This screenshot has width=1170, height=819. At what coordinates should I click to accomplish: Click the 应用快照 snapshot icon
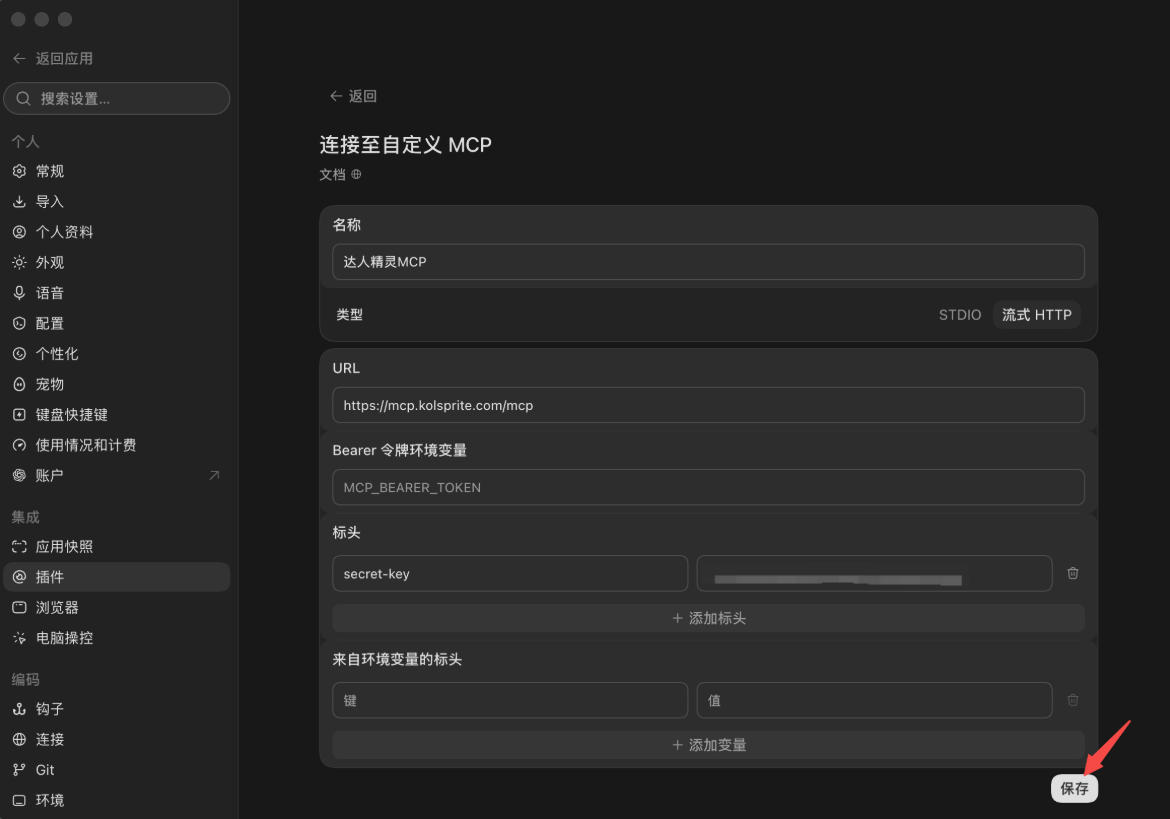coord(19,547)
